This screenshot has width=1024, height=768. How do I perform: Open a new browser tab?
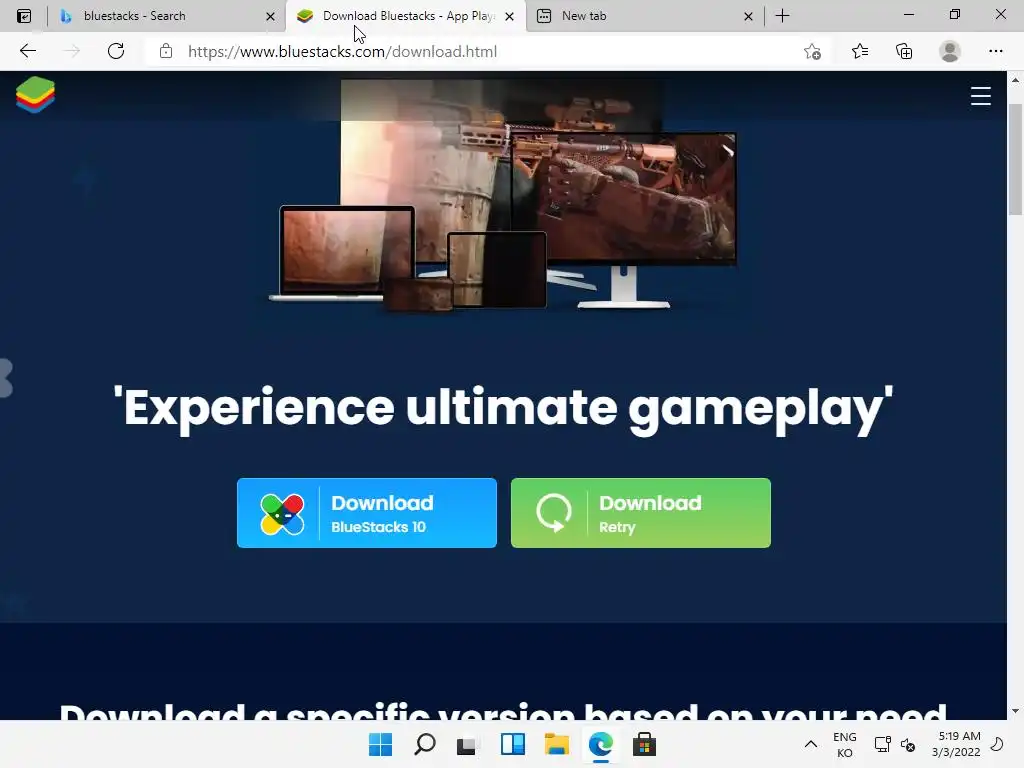782,16
